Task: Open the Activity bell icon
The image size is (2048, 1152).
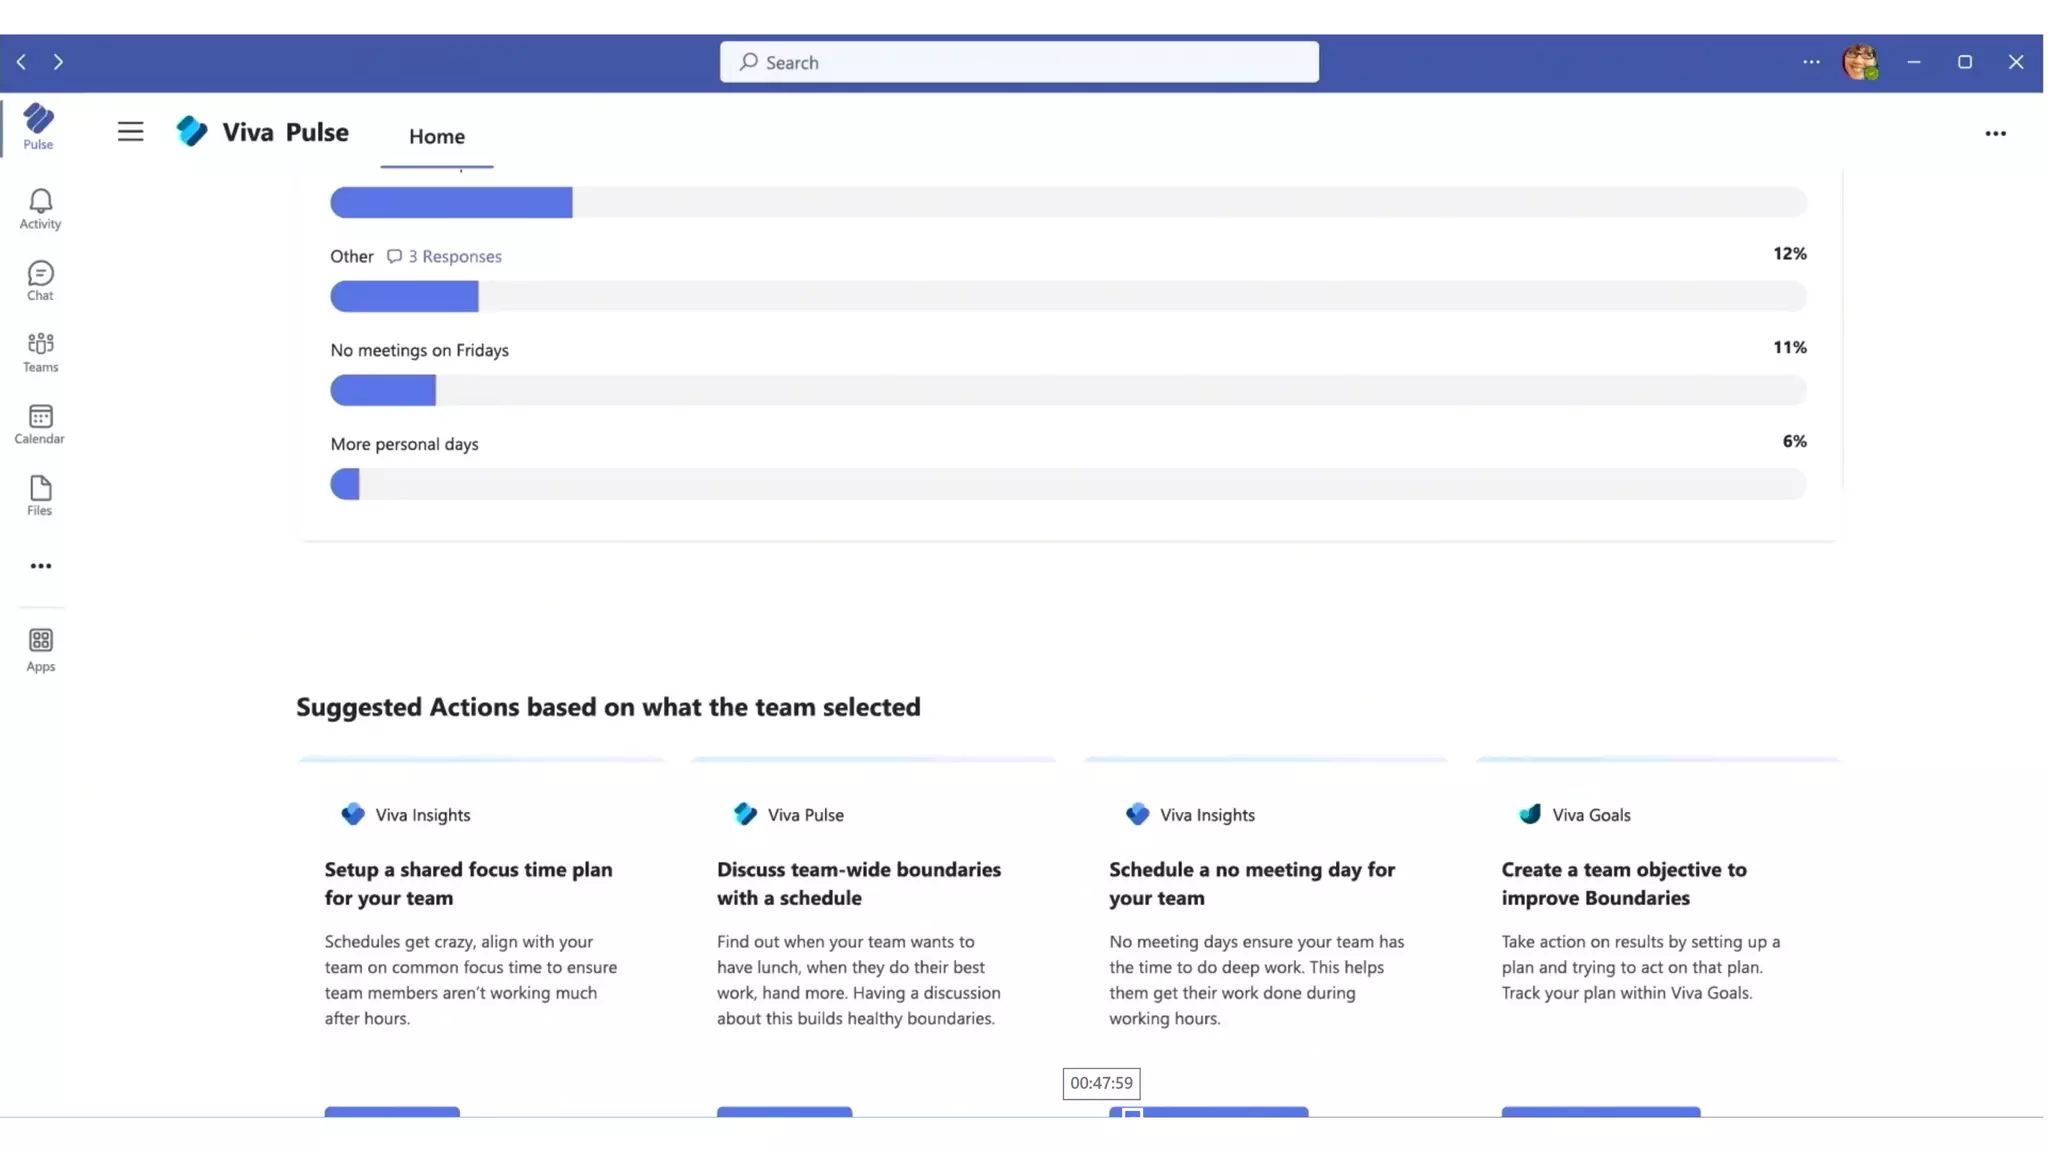Action: click(x=40, y=208)
